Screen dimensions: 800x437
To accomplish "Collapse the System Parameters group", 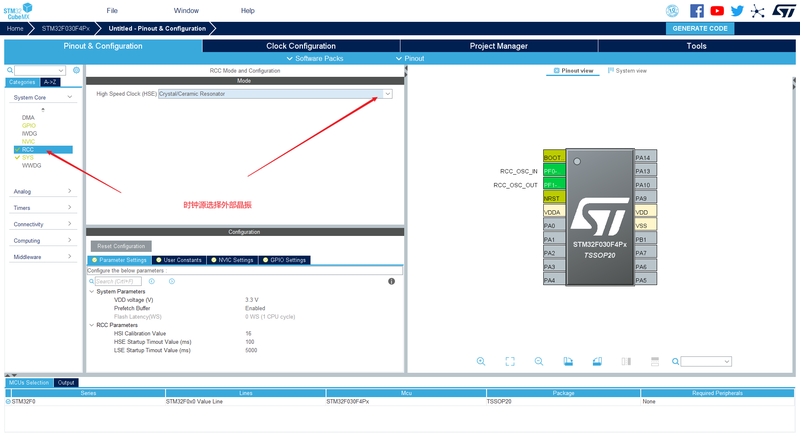I will pos(92,292).
